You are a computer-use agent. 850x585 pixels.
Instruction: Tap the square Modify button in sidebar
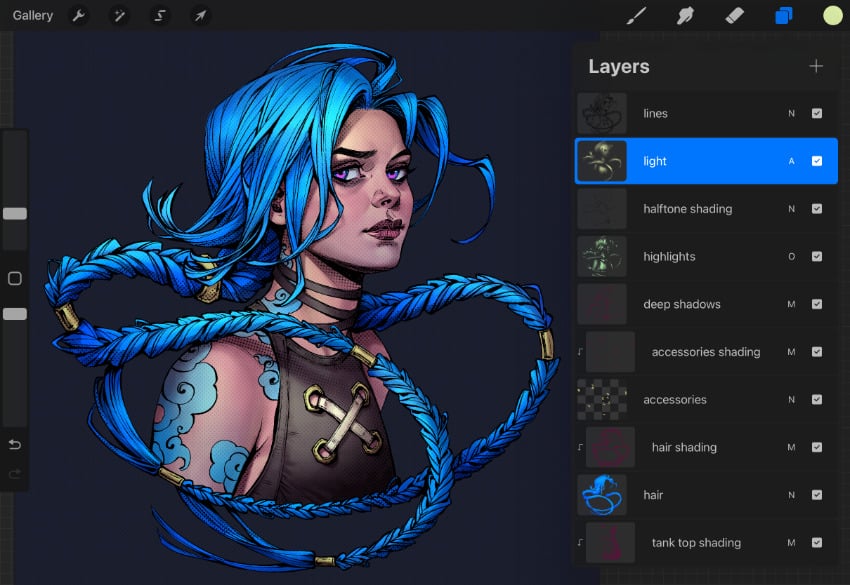coord(15,278)
